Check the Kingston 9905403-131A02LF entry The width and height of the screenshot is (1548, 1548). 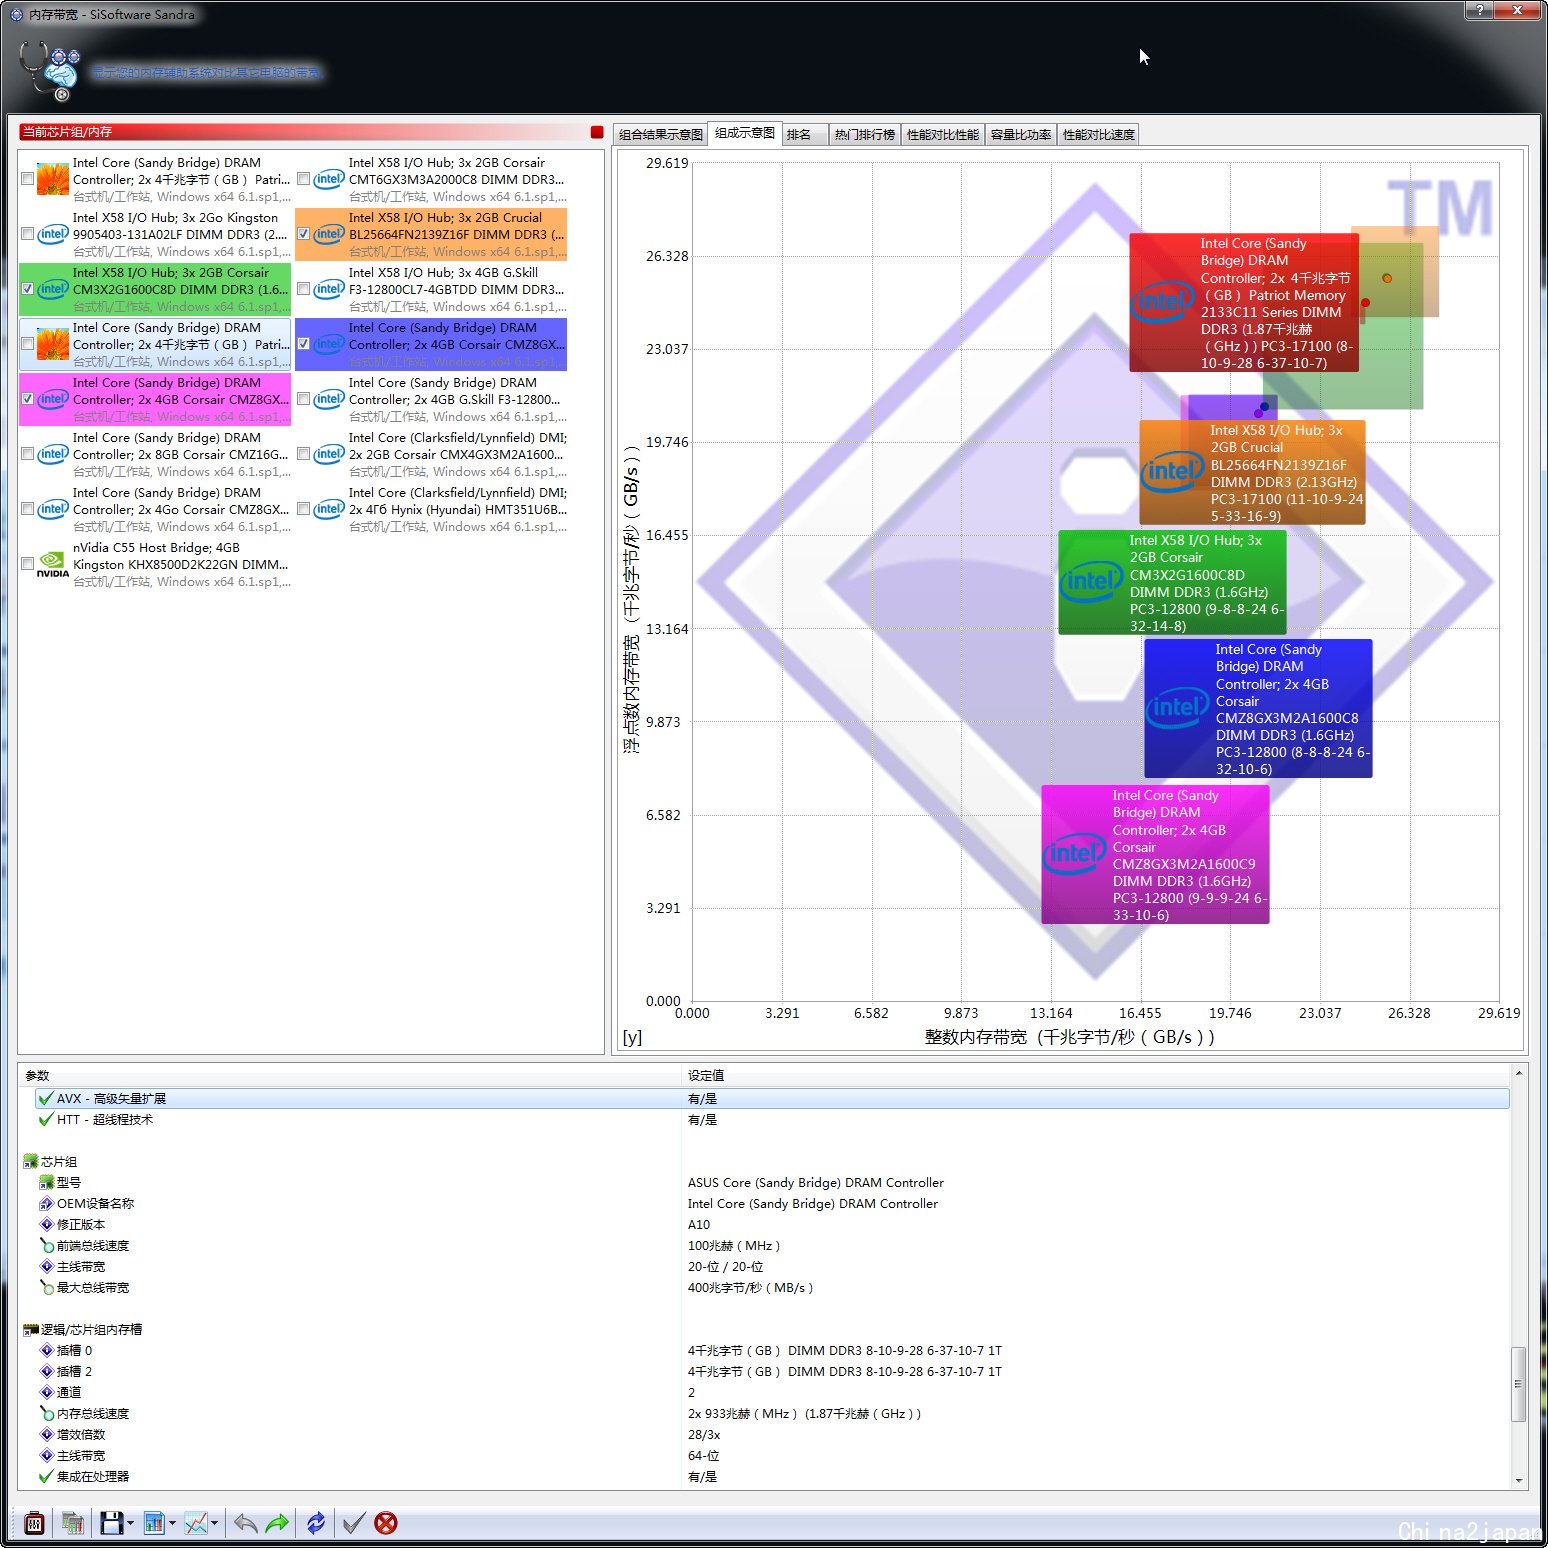28,234
